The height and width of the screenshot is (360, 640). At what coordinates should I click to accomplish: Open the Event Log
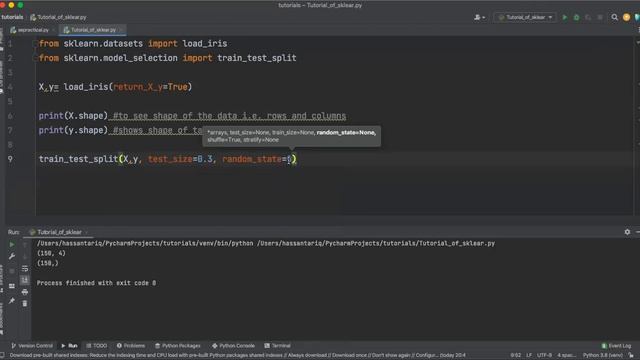tap(616, 346)
